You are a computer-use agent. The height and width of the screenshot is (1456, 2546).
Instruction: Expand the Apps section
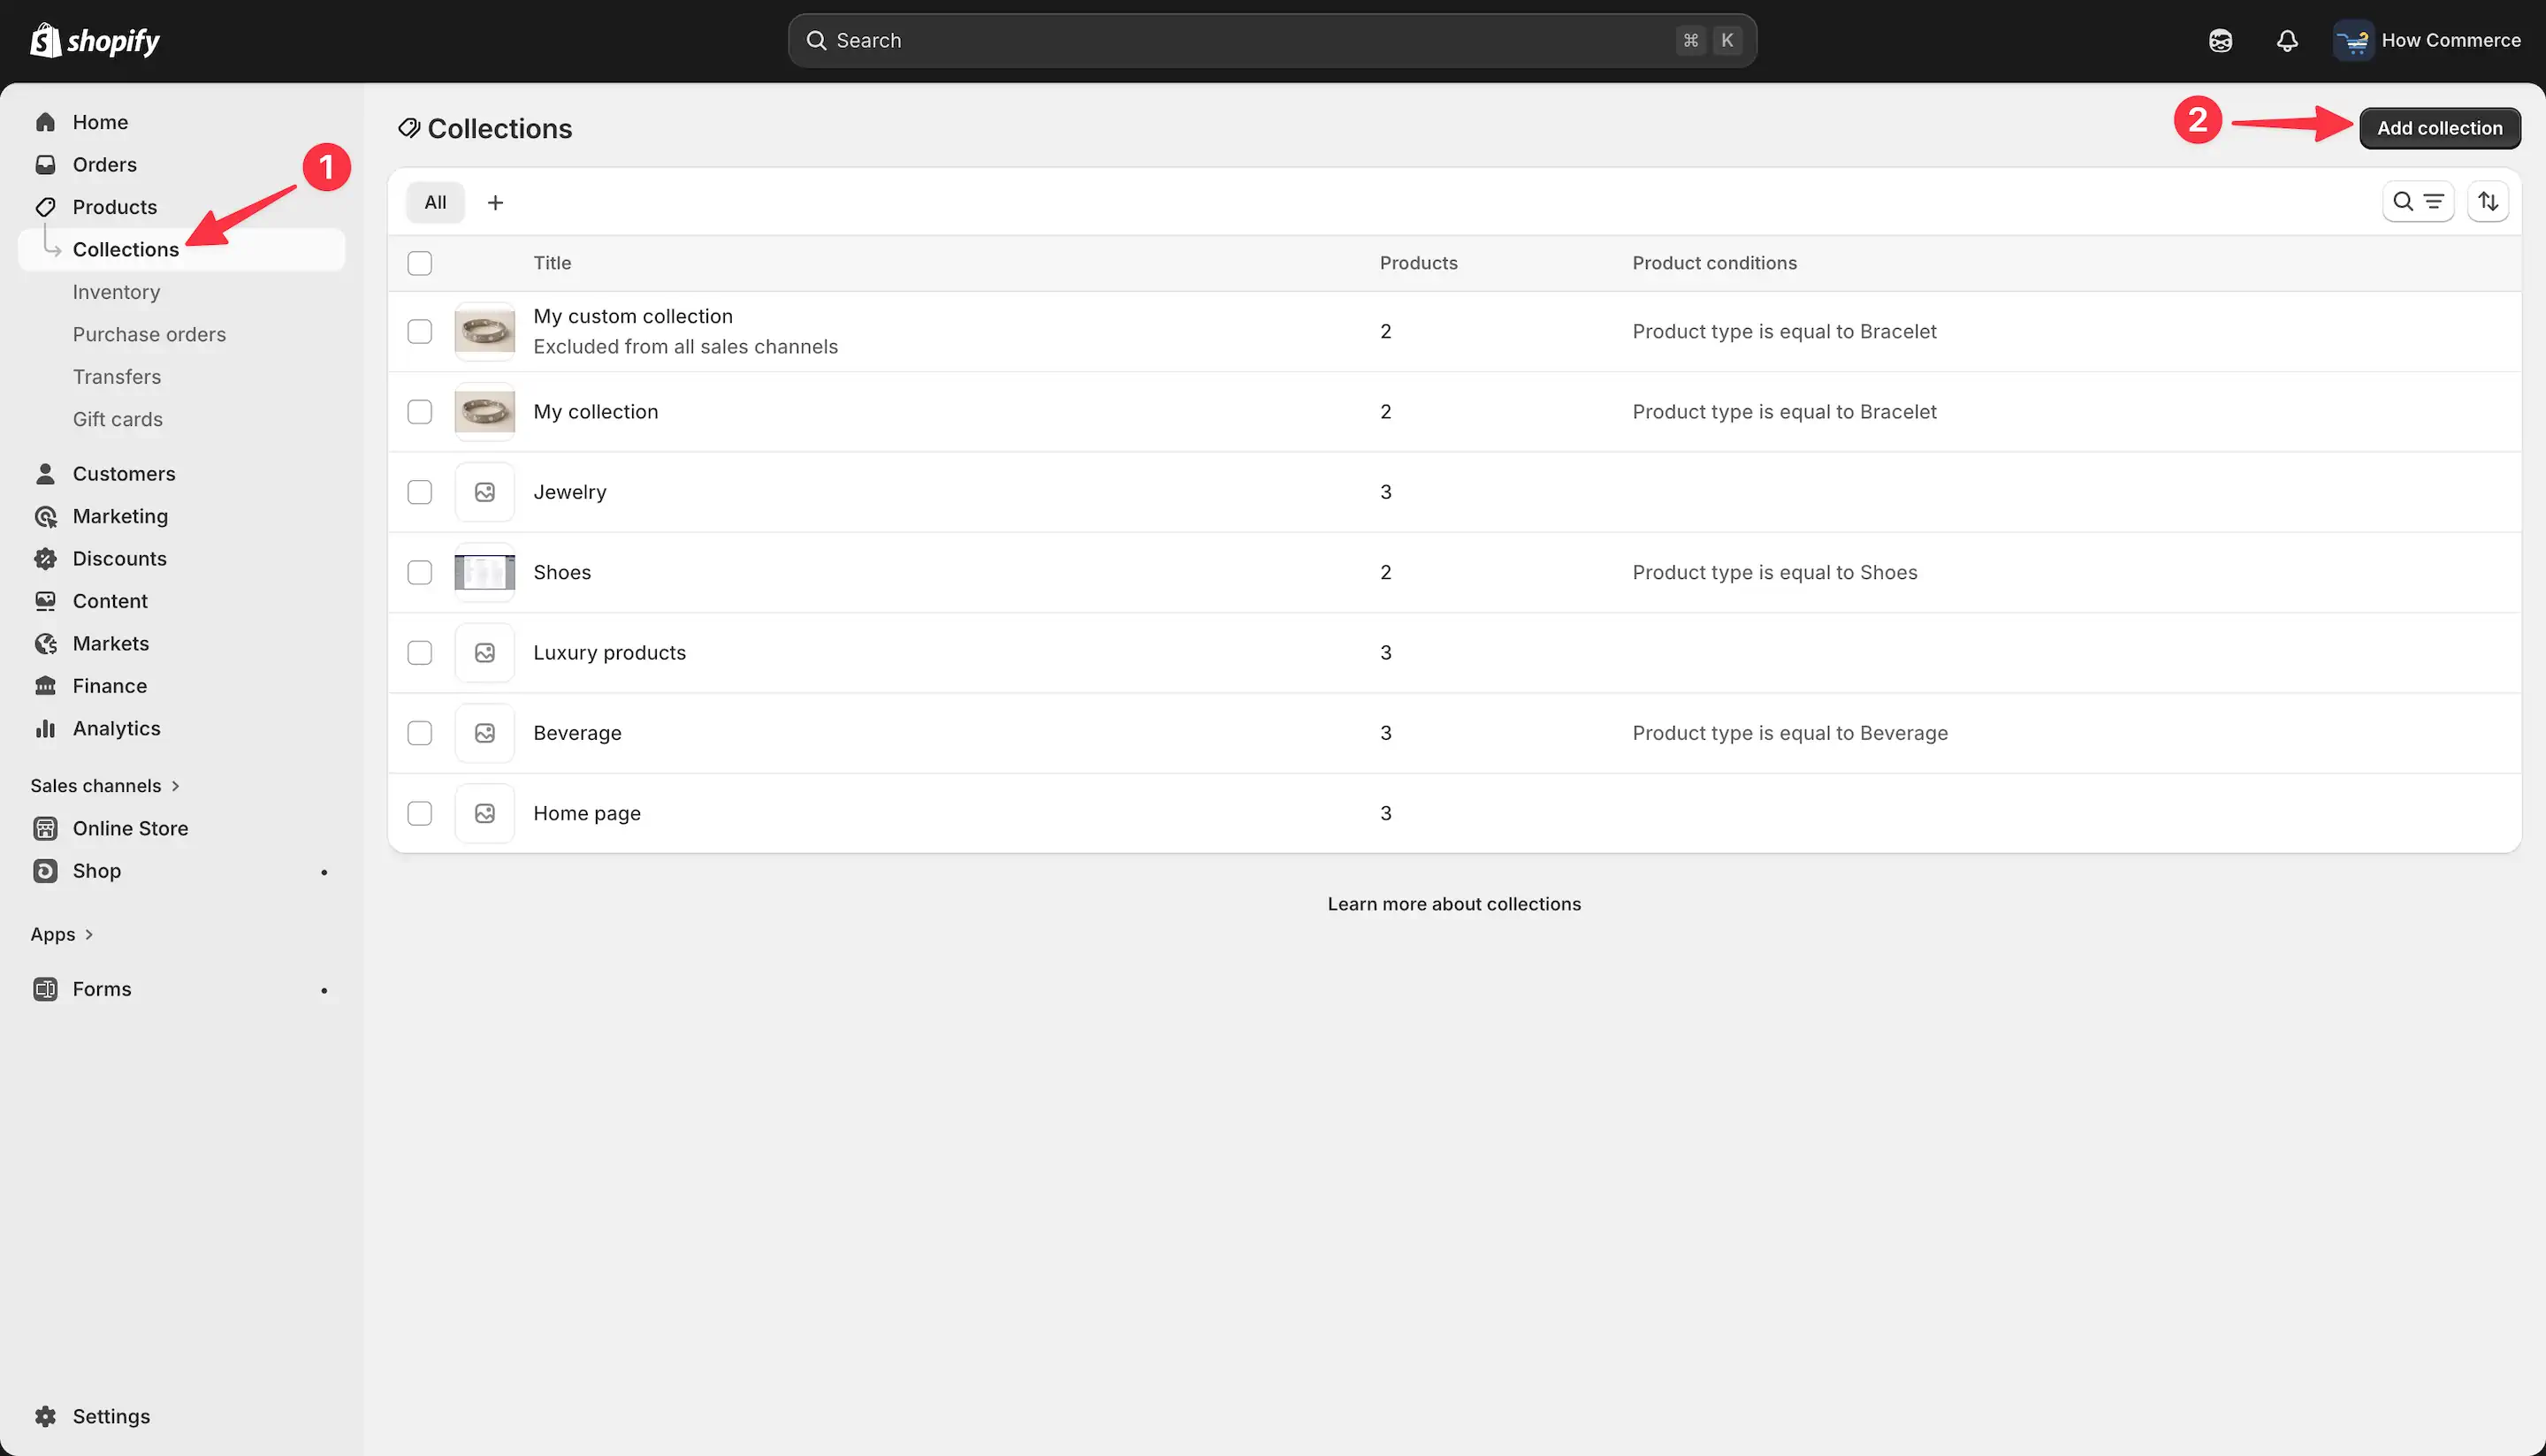tap(62, 934)
